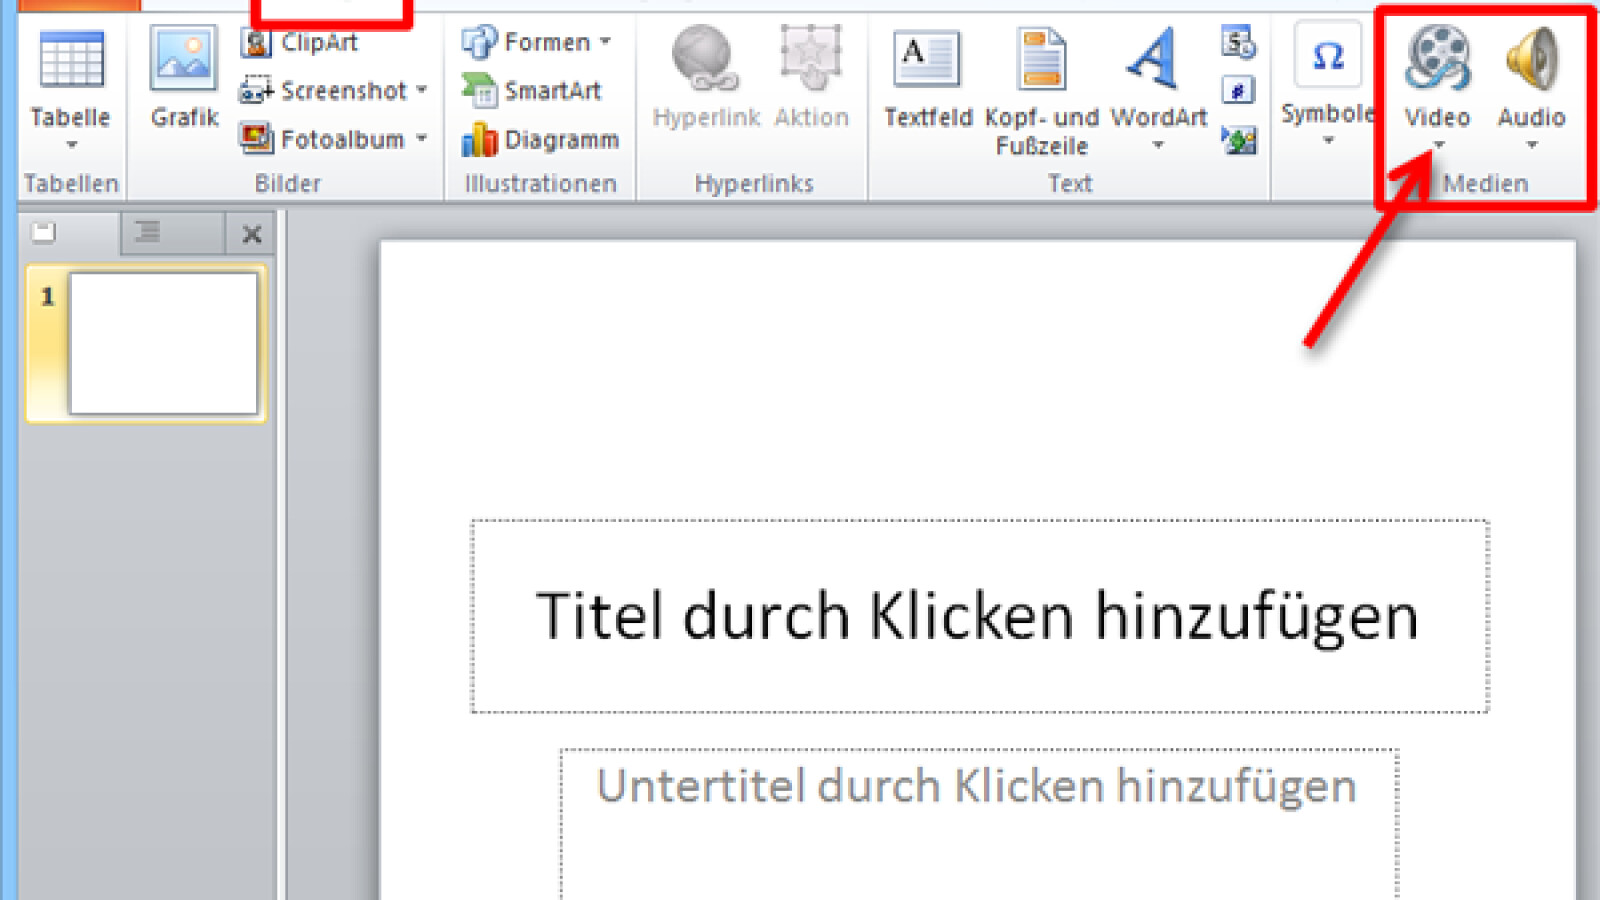Insert a Textfeld text box
The image size is (1600, 900).
tap(927, 60)
